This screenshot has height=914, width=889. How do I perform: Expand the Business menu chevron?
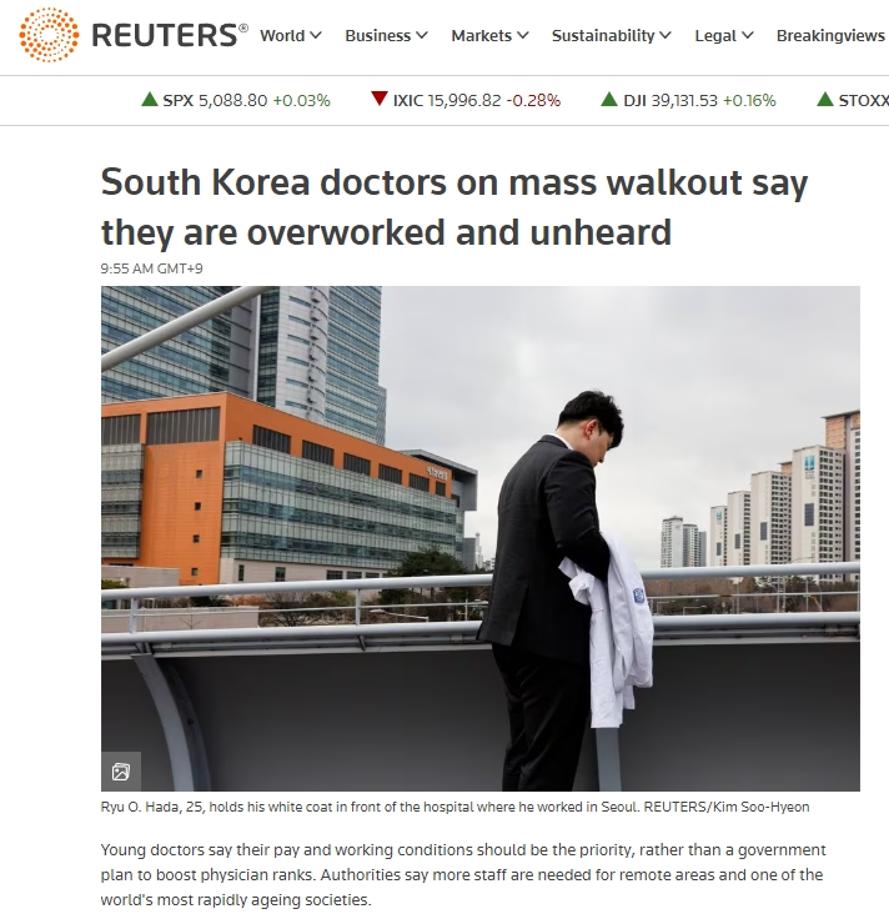tap(421, 35)
